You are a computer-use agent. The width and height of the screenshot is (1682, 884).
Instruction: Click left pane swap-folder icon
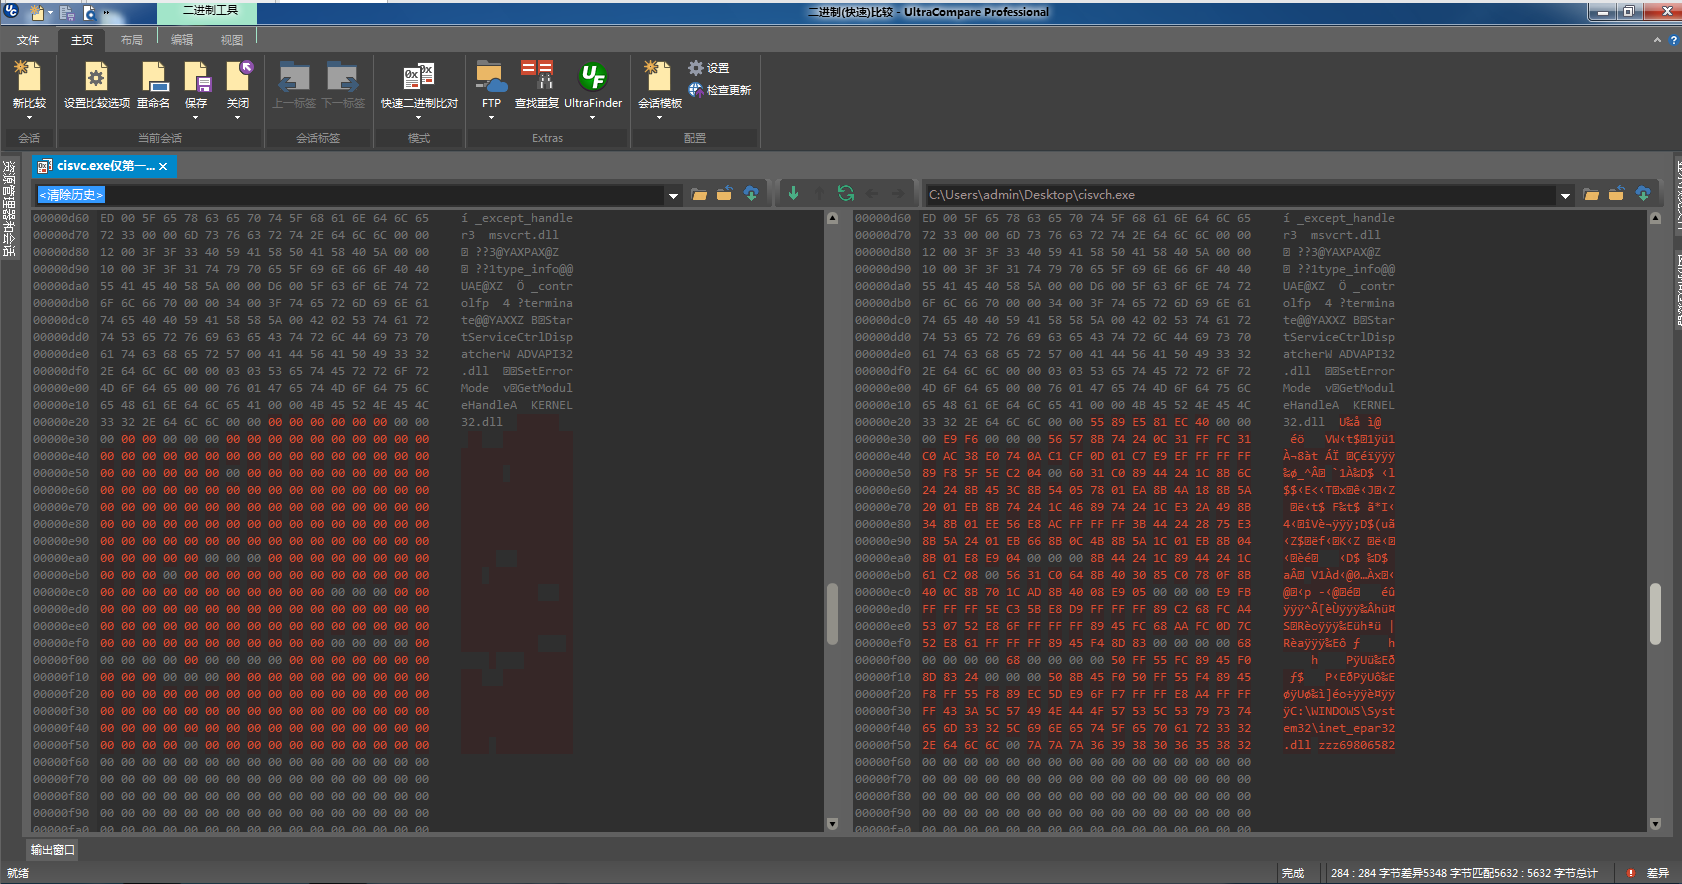point(725,194)
